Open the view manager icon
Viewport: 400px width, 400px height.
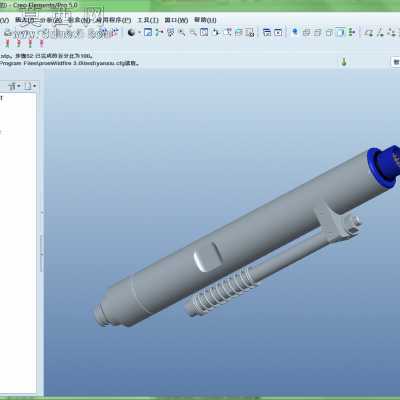[x=250, y=32]
